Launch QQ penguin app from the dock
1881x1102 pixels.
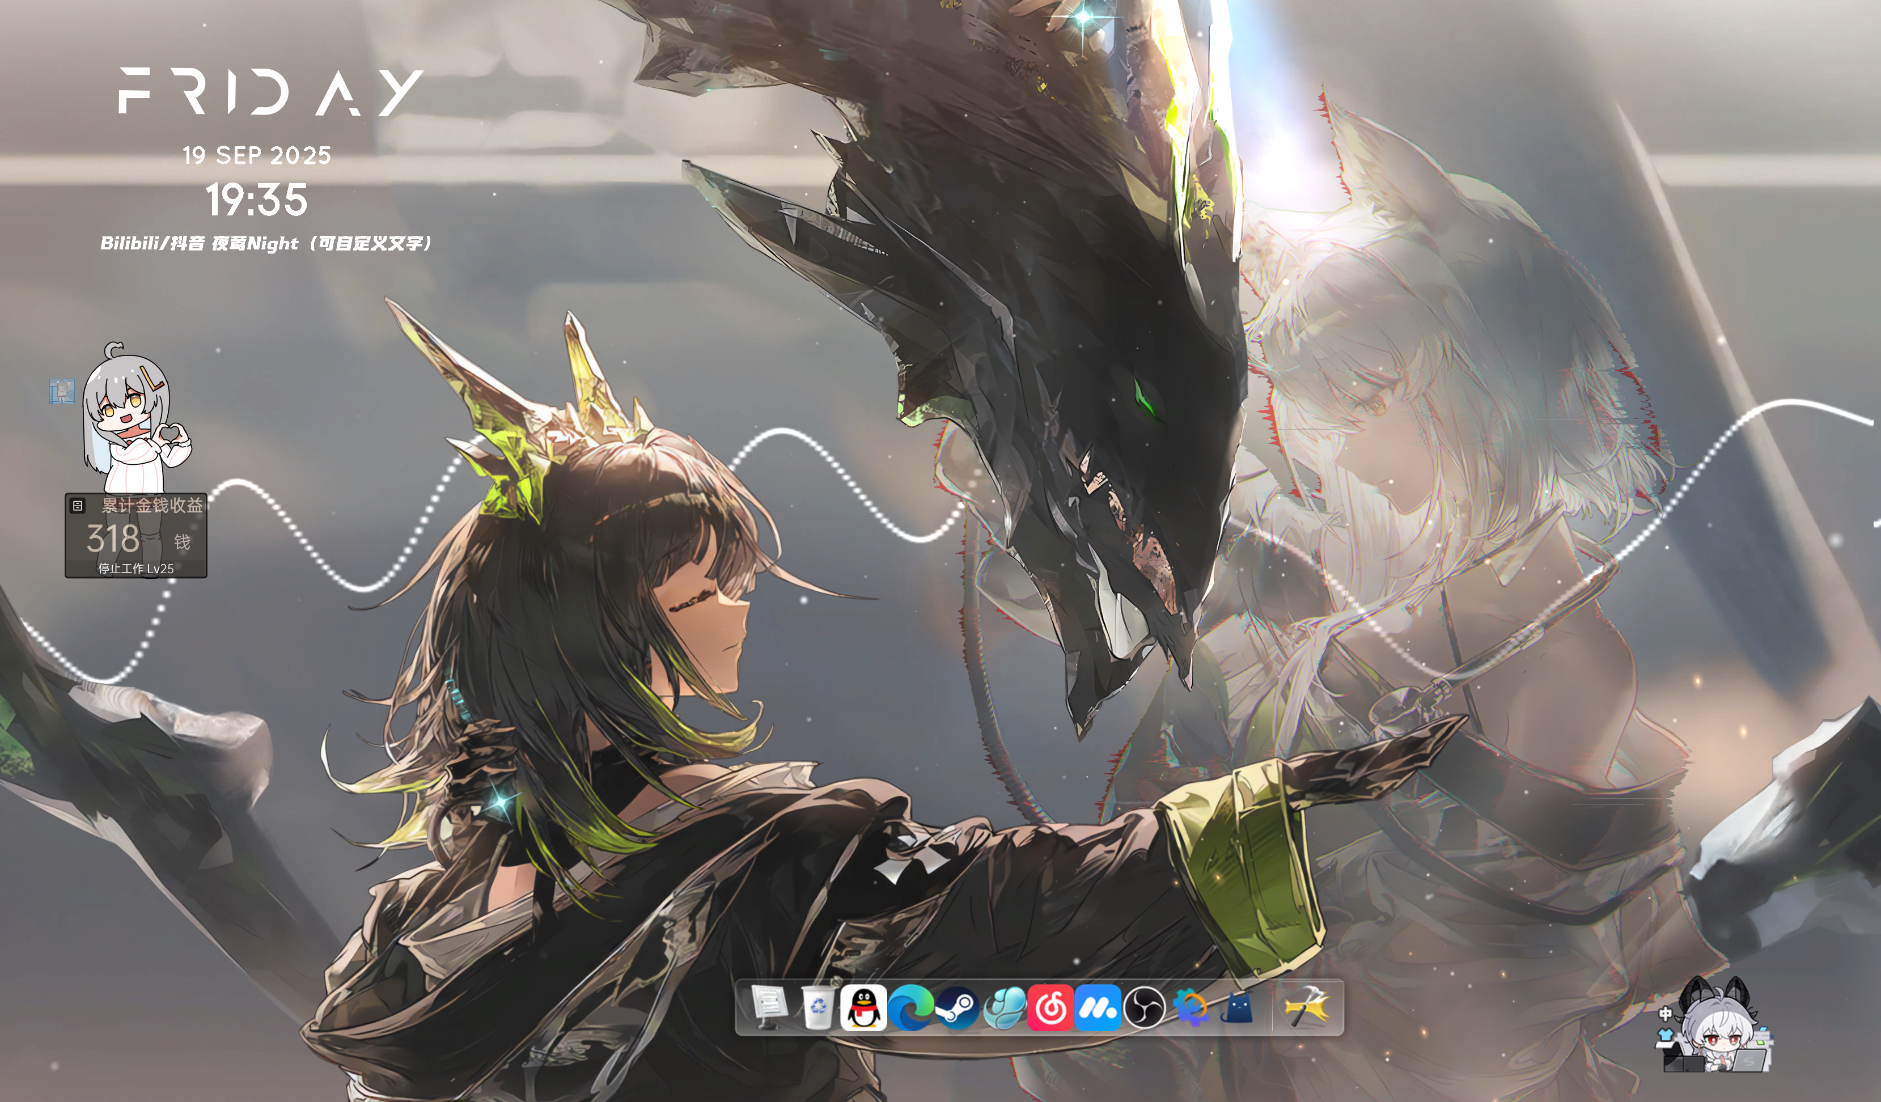coord(863,1007)
